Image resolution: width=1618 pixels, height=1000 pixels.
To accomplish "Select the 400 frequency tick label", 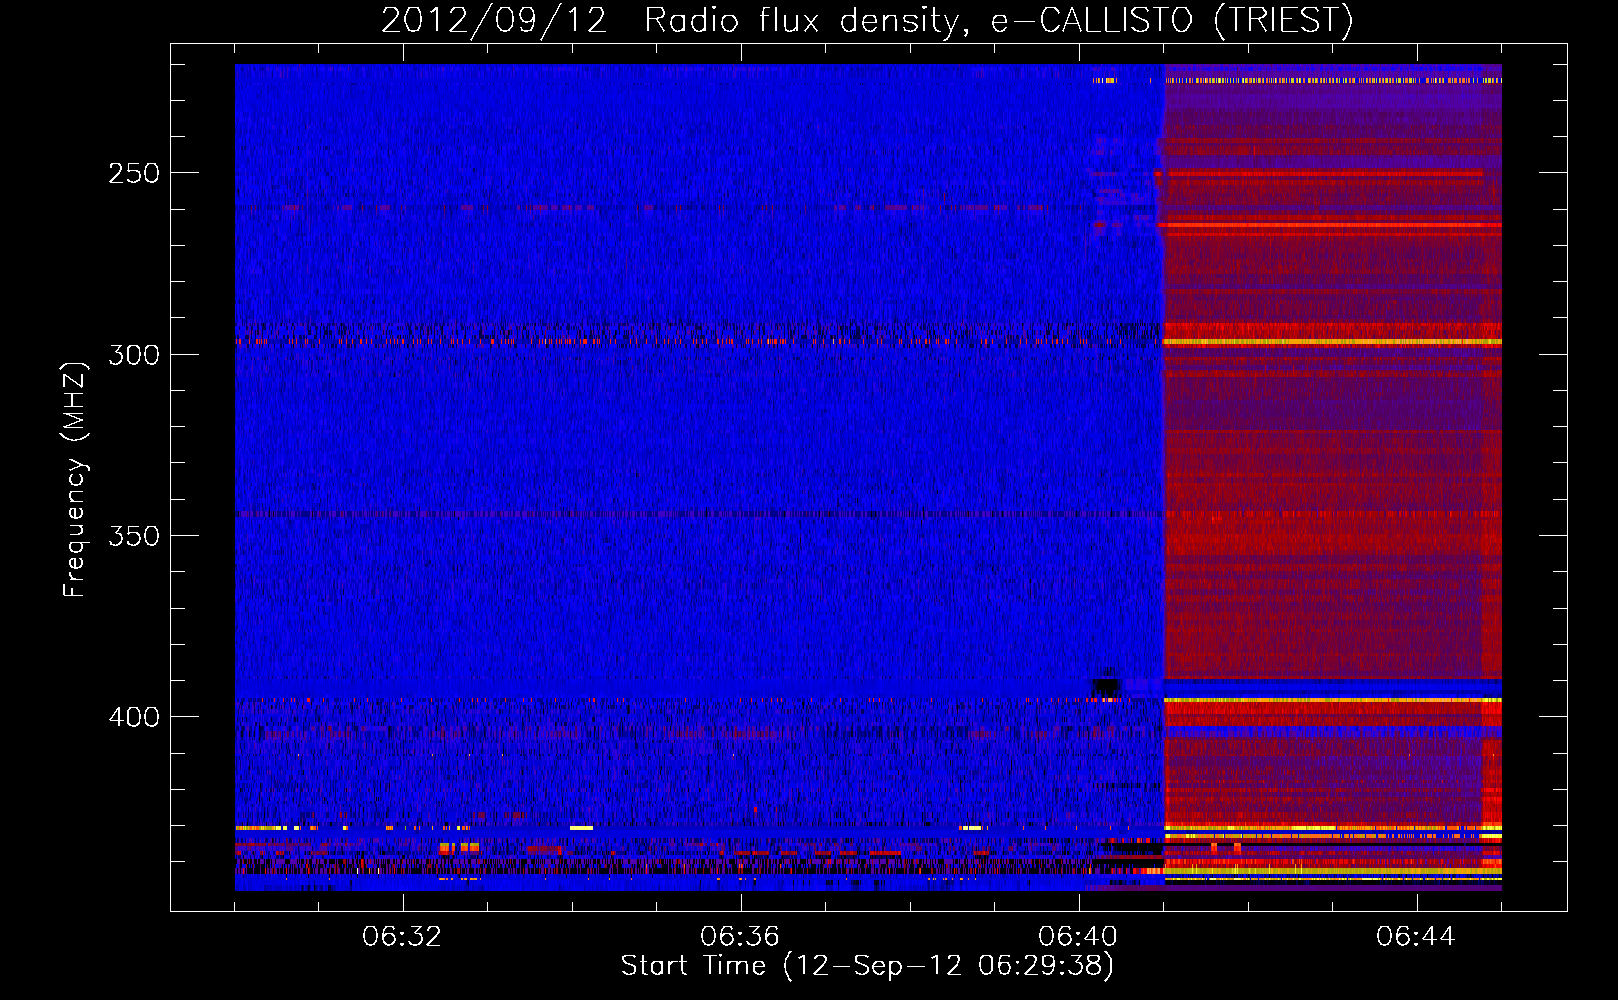I will (134, 717).
